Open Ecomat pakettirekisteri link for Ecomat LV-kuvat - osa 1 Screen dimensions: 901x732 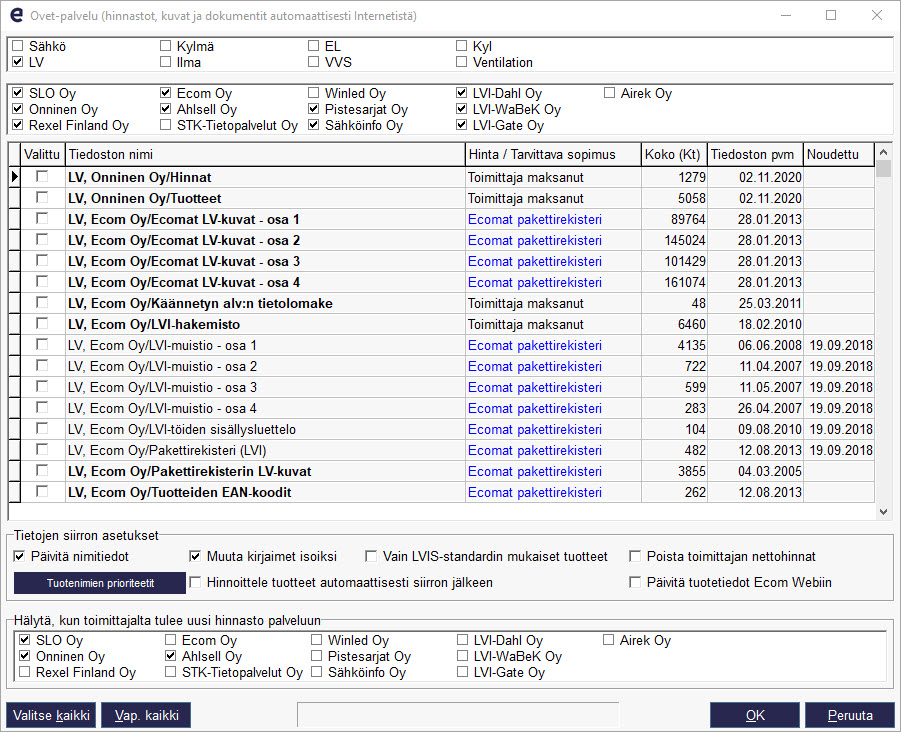point(535,219)
